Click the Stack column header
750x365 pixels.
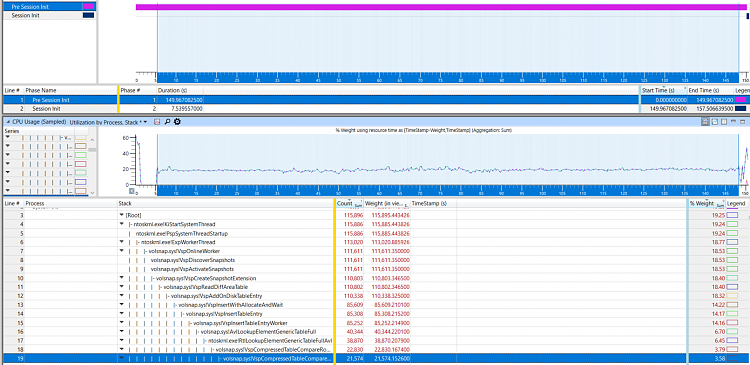[225, 204]
